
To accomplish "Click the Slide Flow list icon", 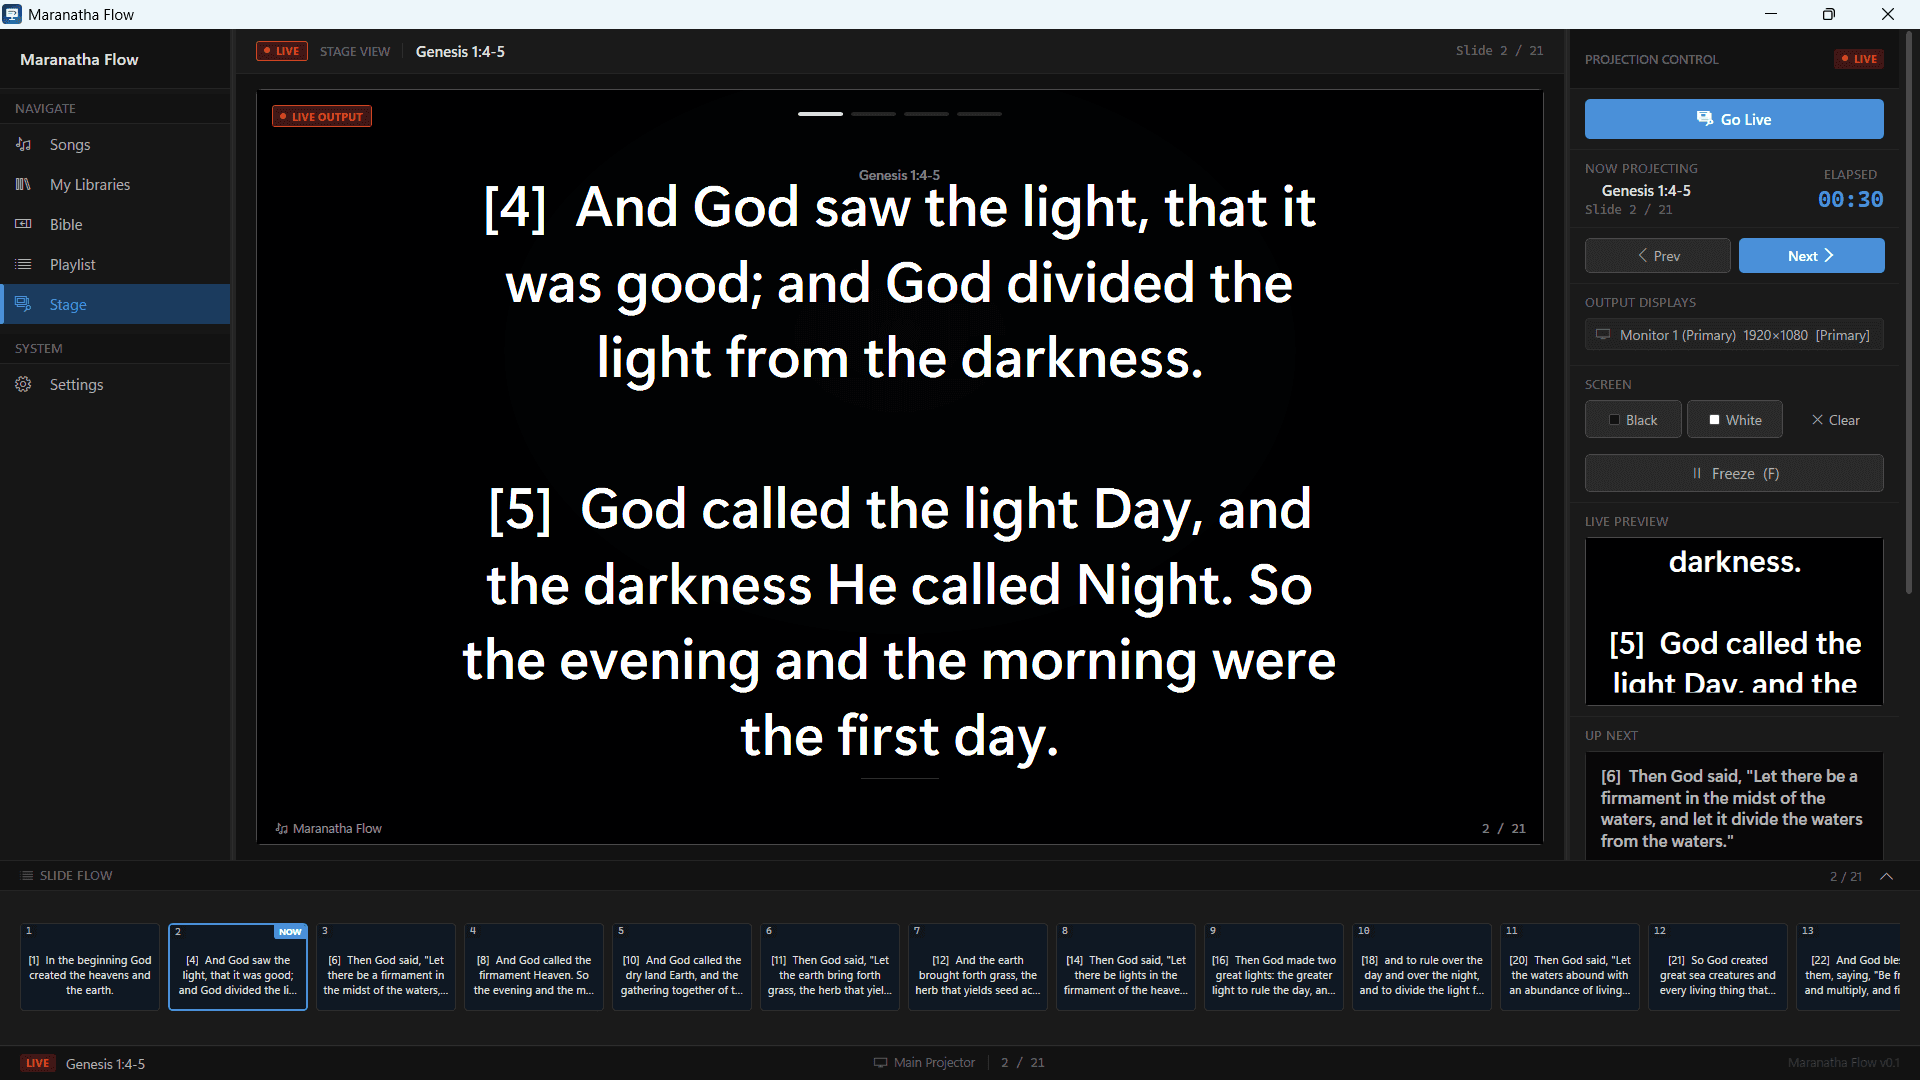I will point(27,876).
